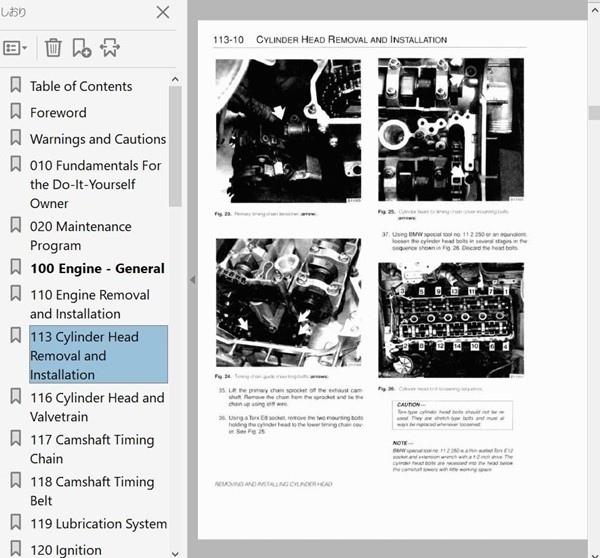
Task: Click bookmark icon beside 117 Camshaft Timing Chain
Action: (15, 438)
